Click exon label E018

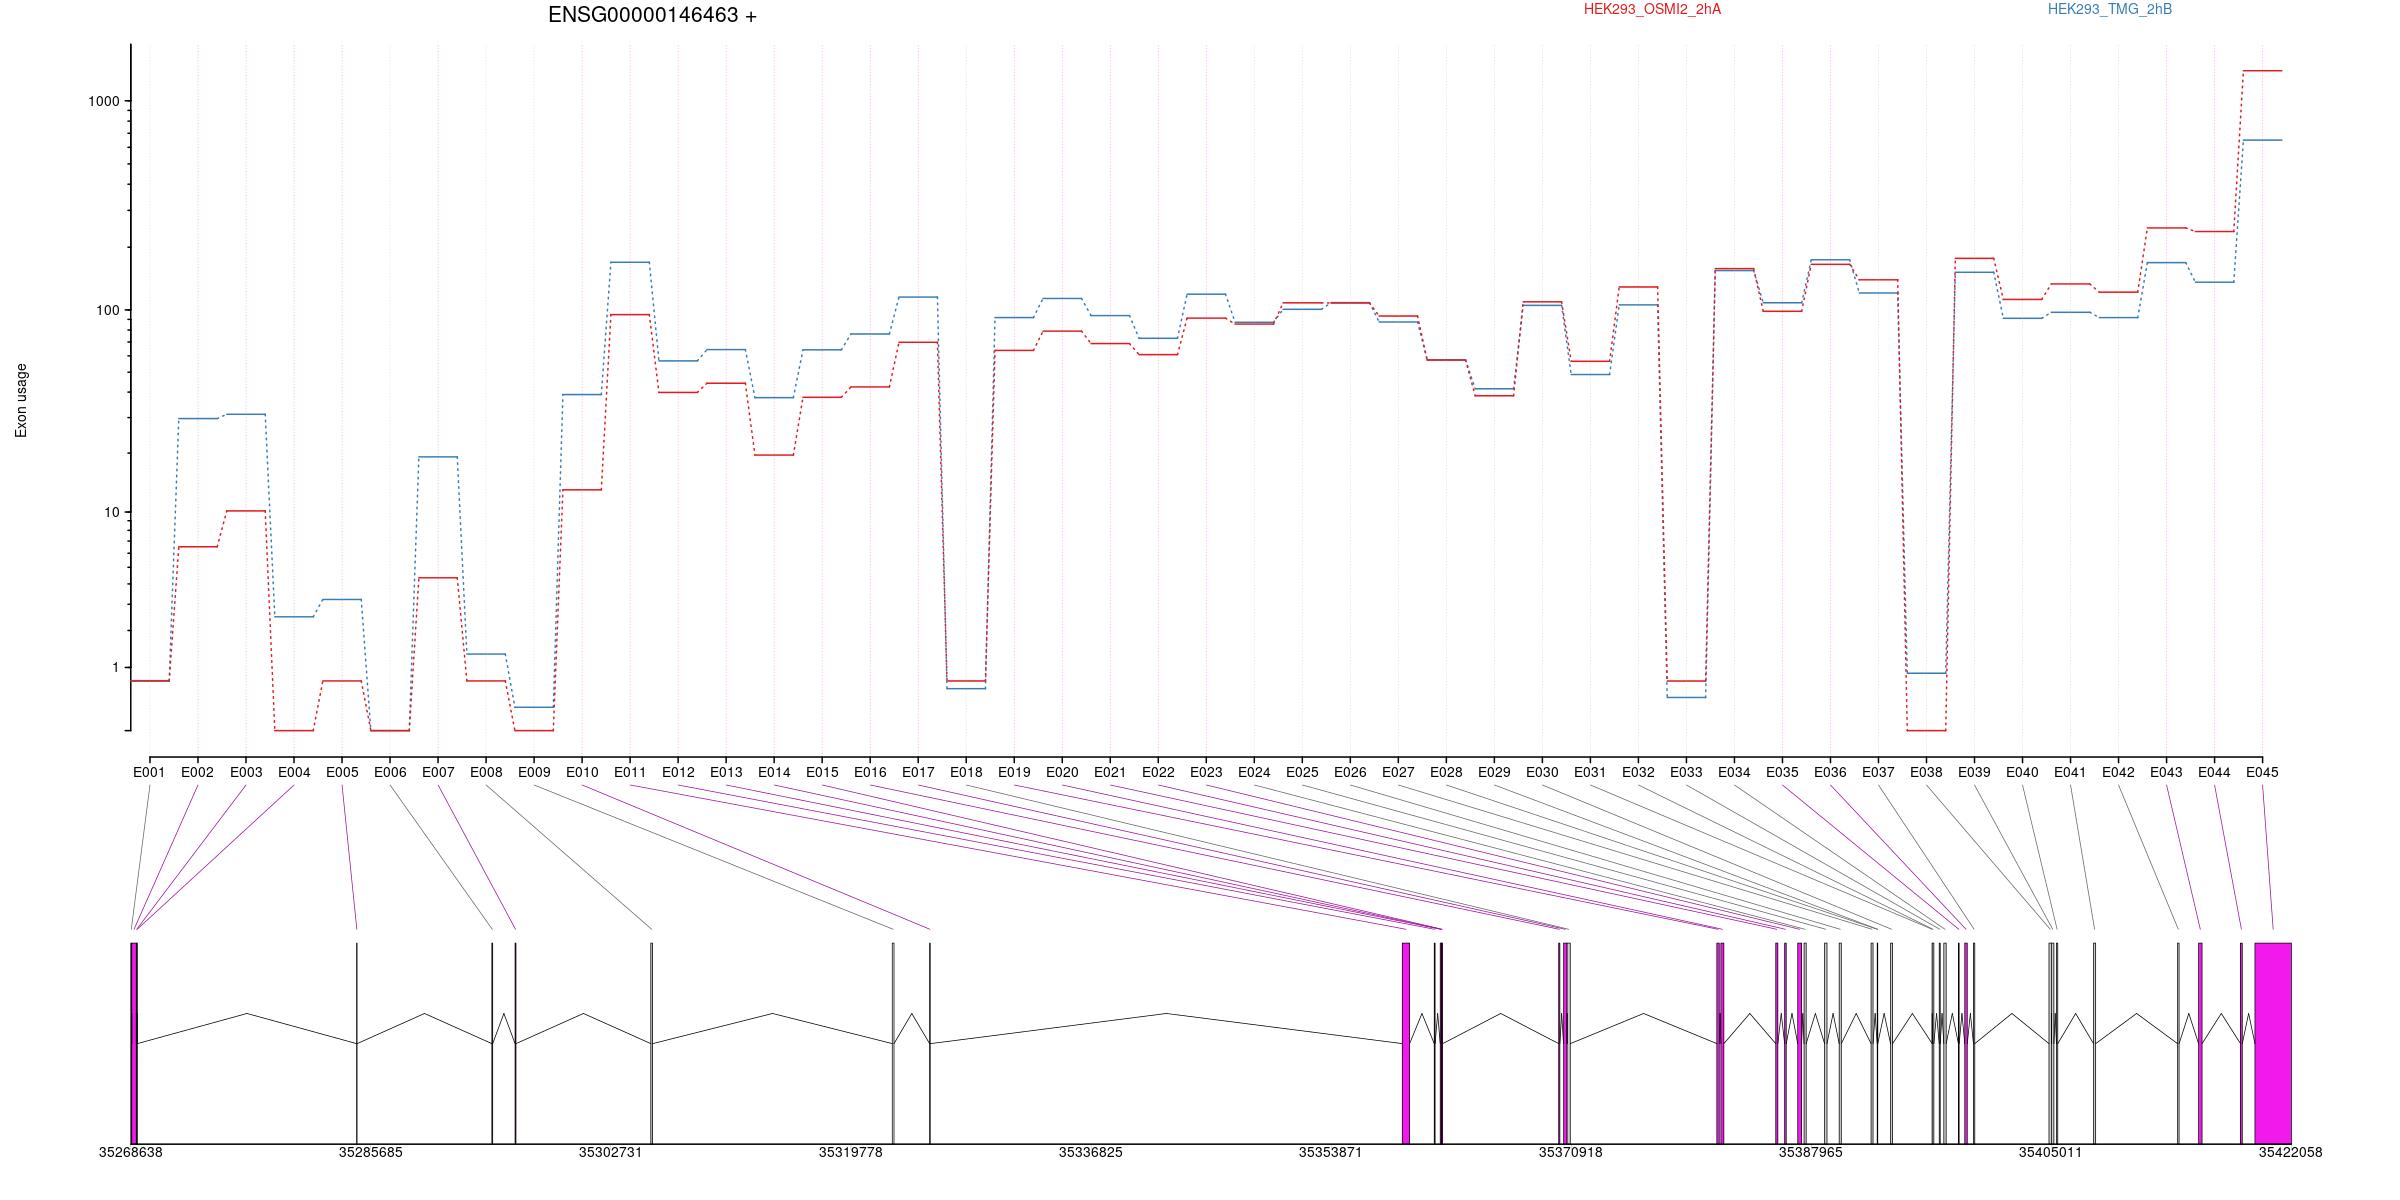[966, 772]
